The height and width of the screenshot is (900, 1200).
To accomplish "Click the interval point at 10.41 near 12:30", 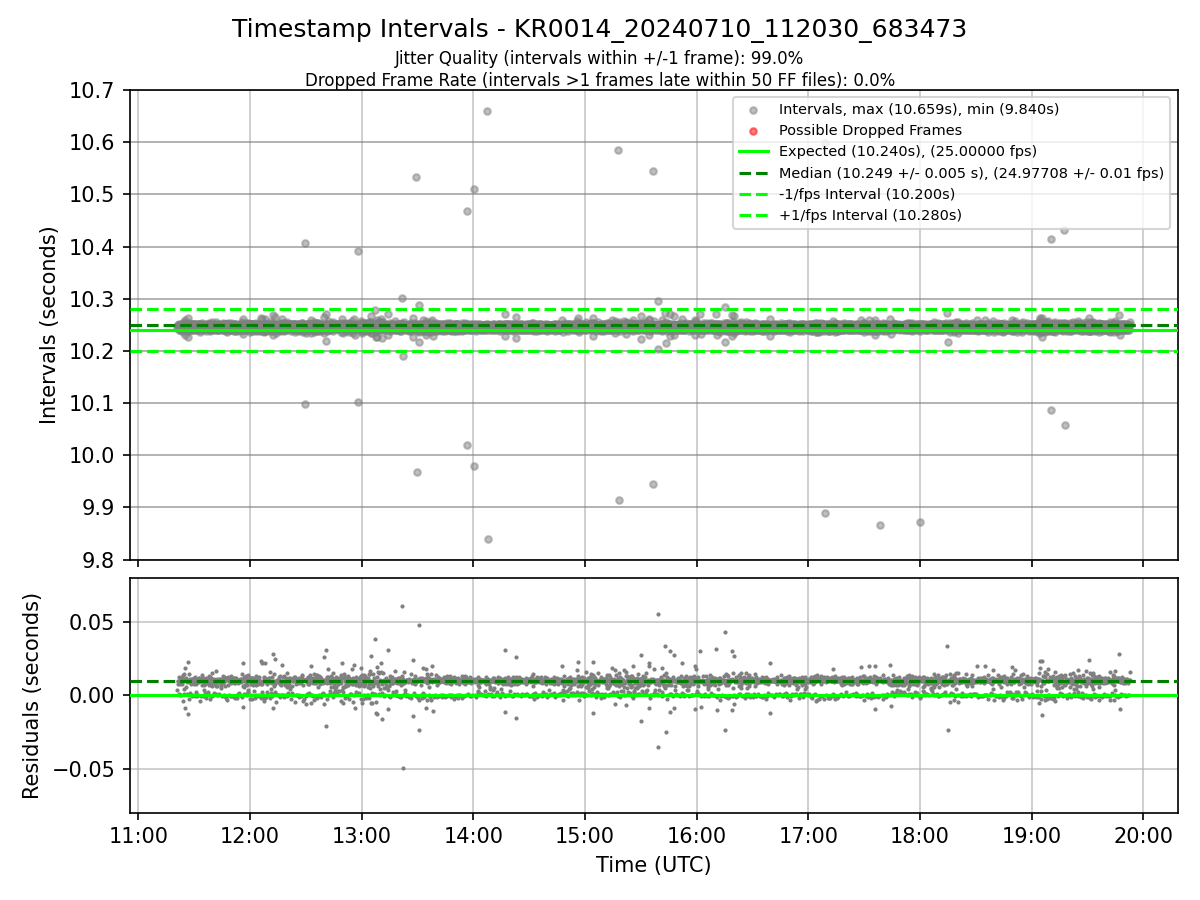I will click(305, 243).
